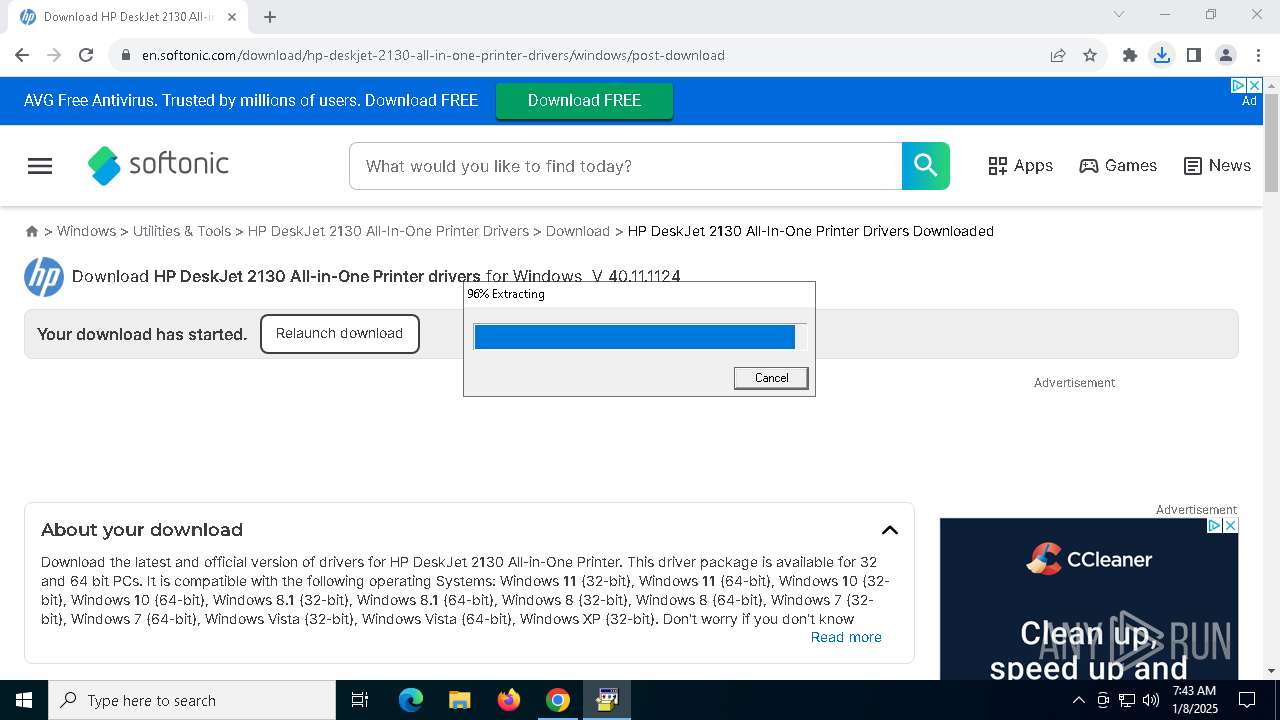This screenshot has width=1280, height=720.
Task: Open File Explorer from taskbar
Action: click(x=459, y=700)
